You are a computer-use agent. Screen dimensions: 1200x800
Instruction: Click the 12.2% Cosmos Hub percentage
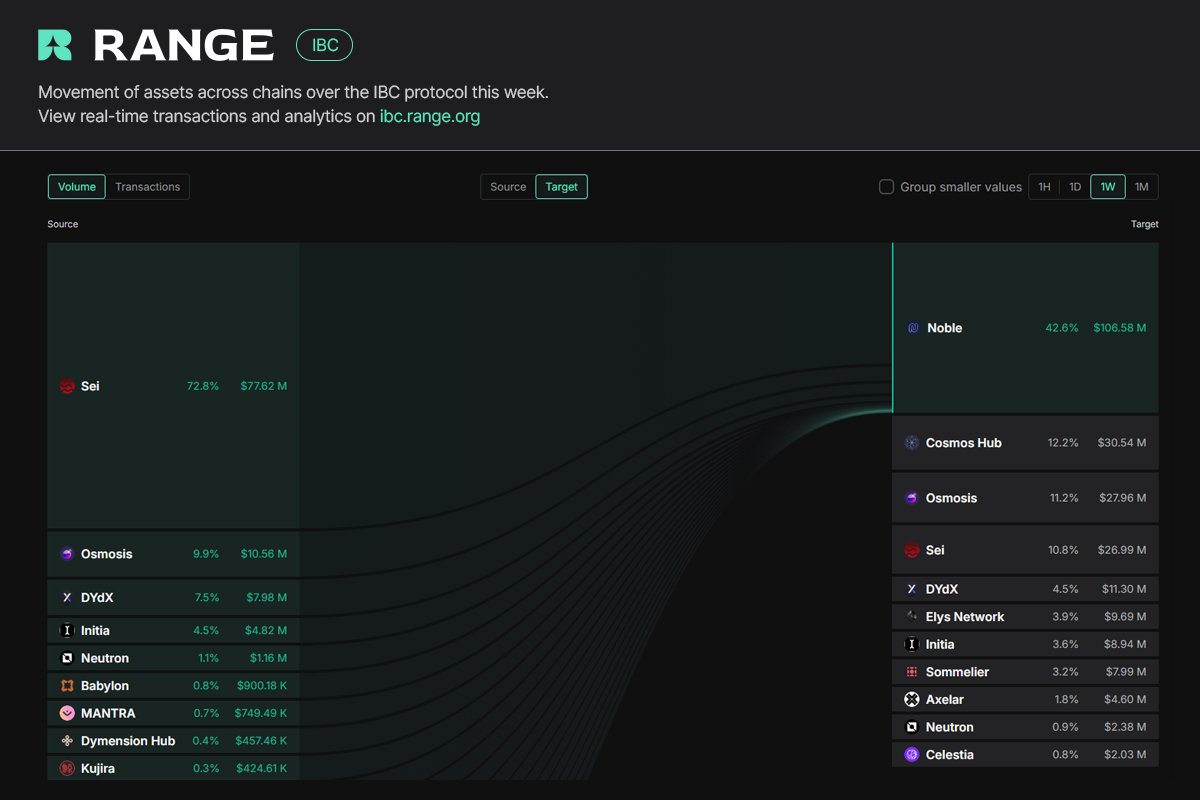(x=1063, y=443)
